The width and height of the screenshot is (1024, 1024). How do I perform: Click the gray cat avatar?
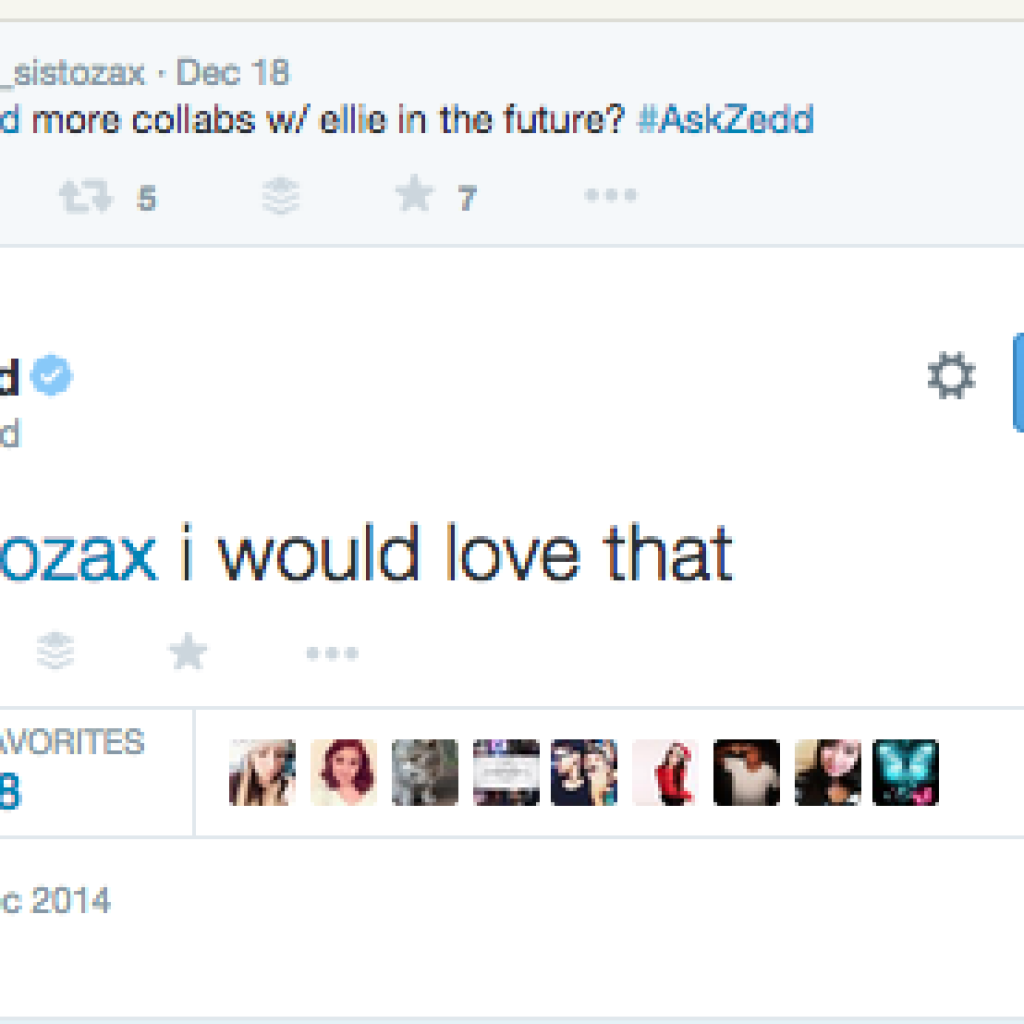pyautogui.click(x=425, y=773)
